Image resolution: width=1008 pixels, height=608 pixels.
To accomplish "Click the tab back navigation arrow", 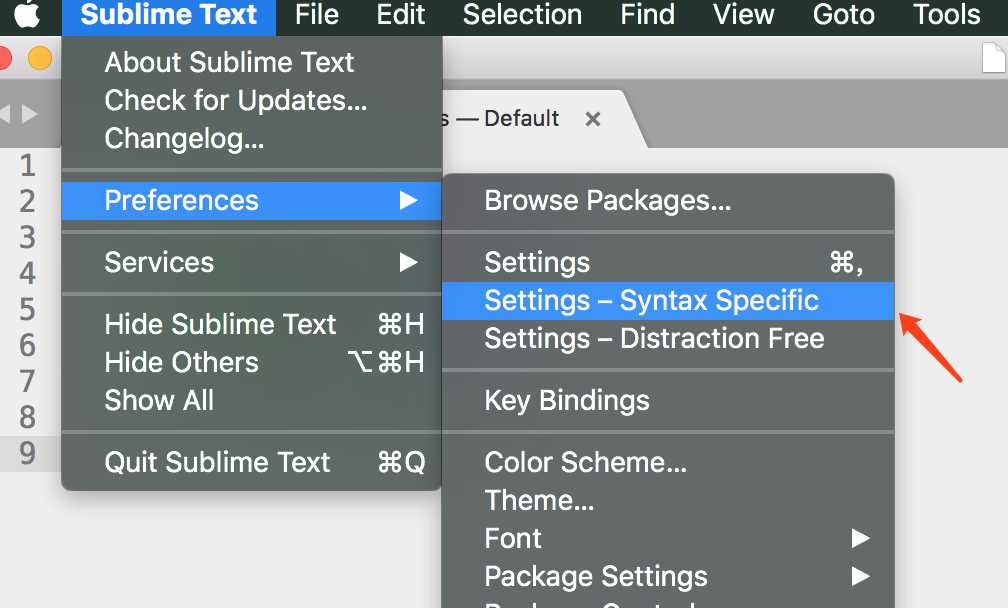I will (5, 114).
